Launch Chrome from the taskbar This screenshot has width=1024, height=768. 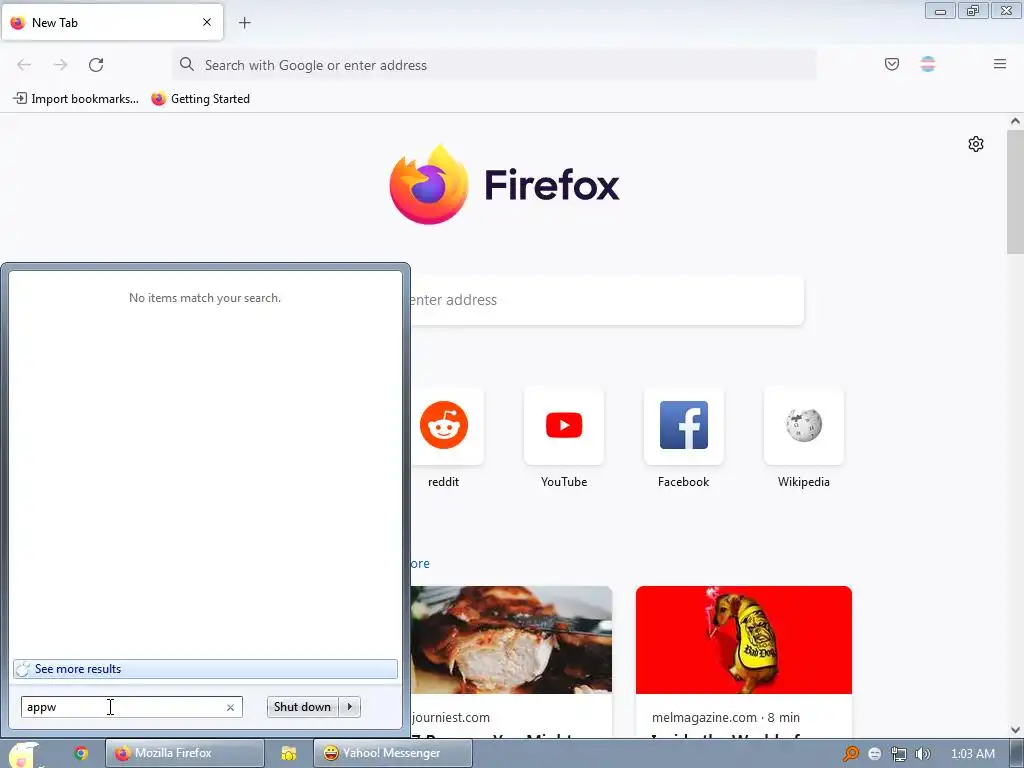[x=80, y=753]
